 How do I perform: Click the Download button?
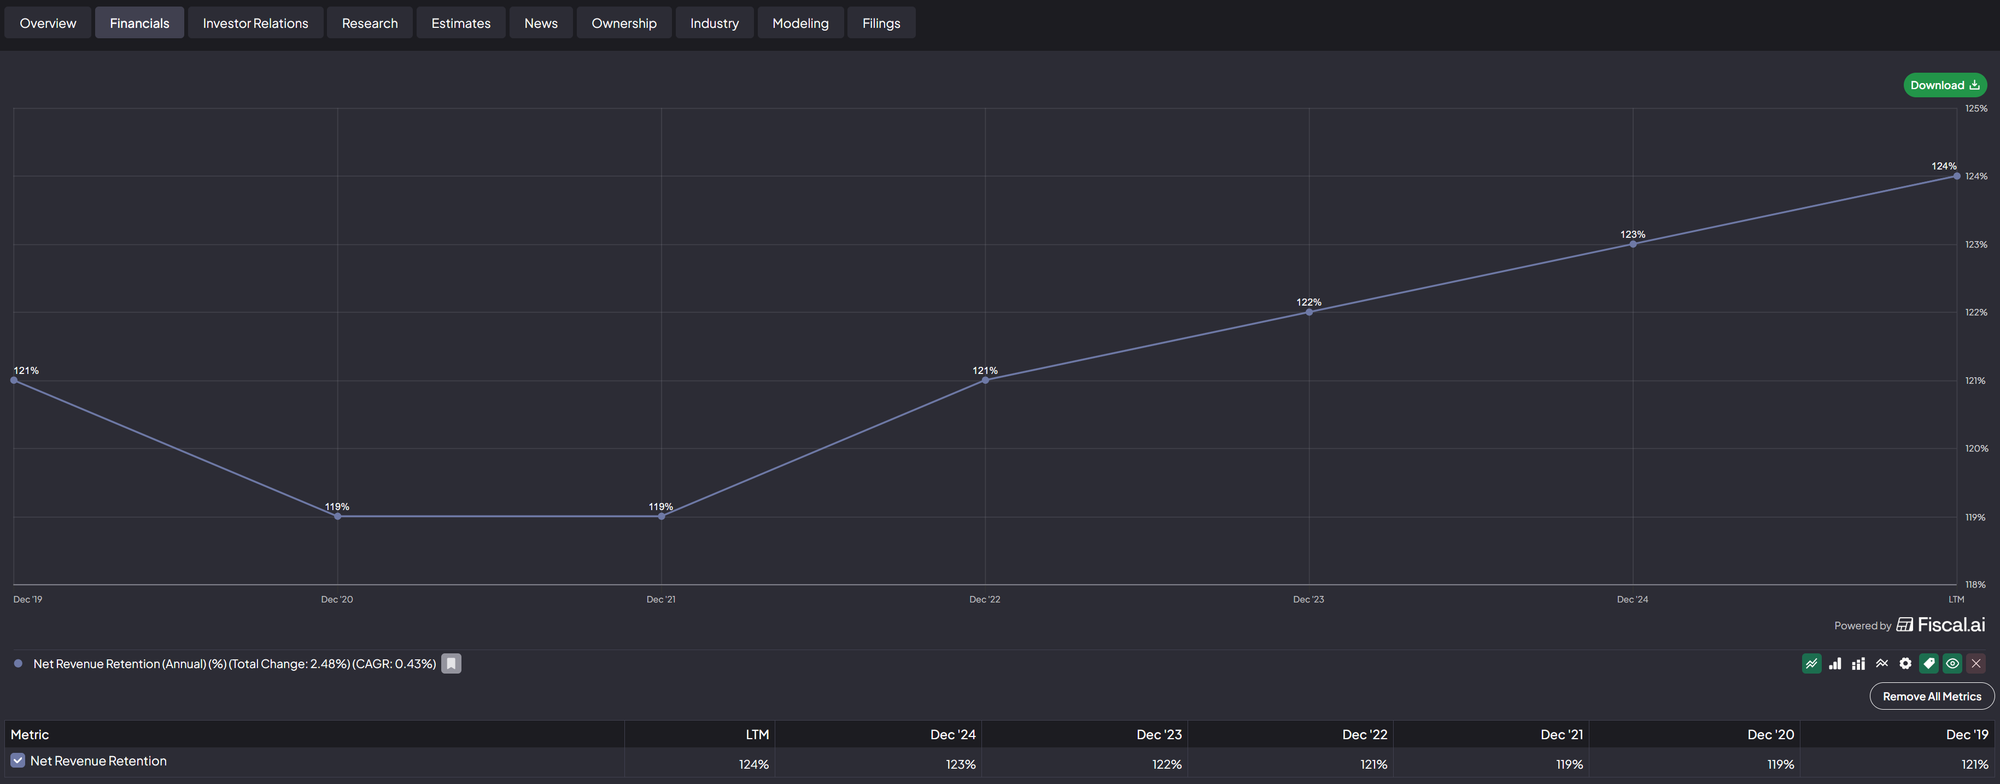(x=1944, y=85)
